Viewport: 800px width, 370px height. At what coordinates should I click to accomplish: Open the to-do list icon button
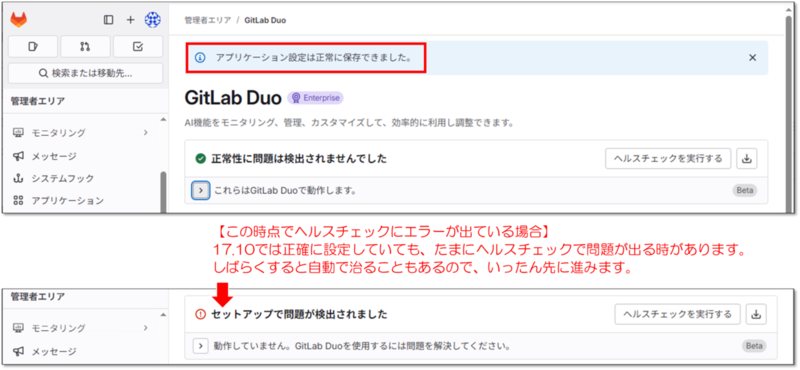coord(138,46)
